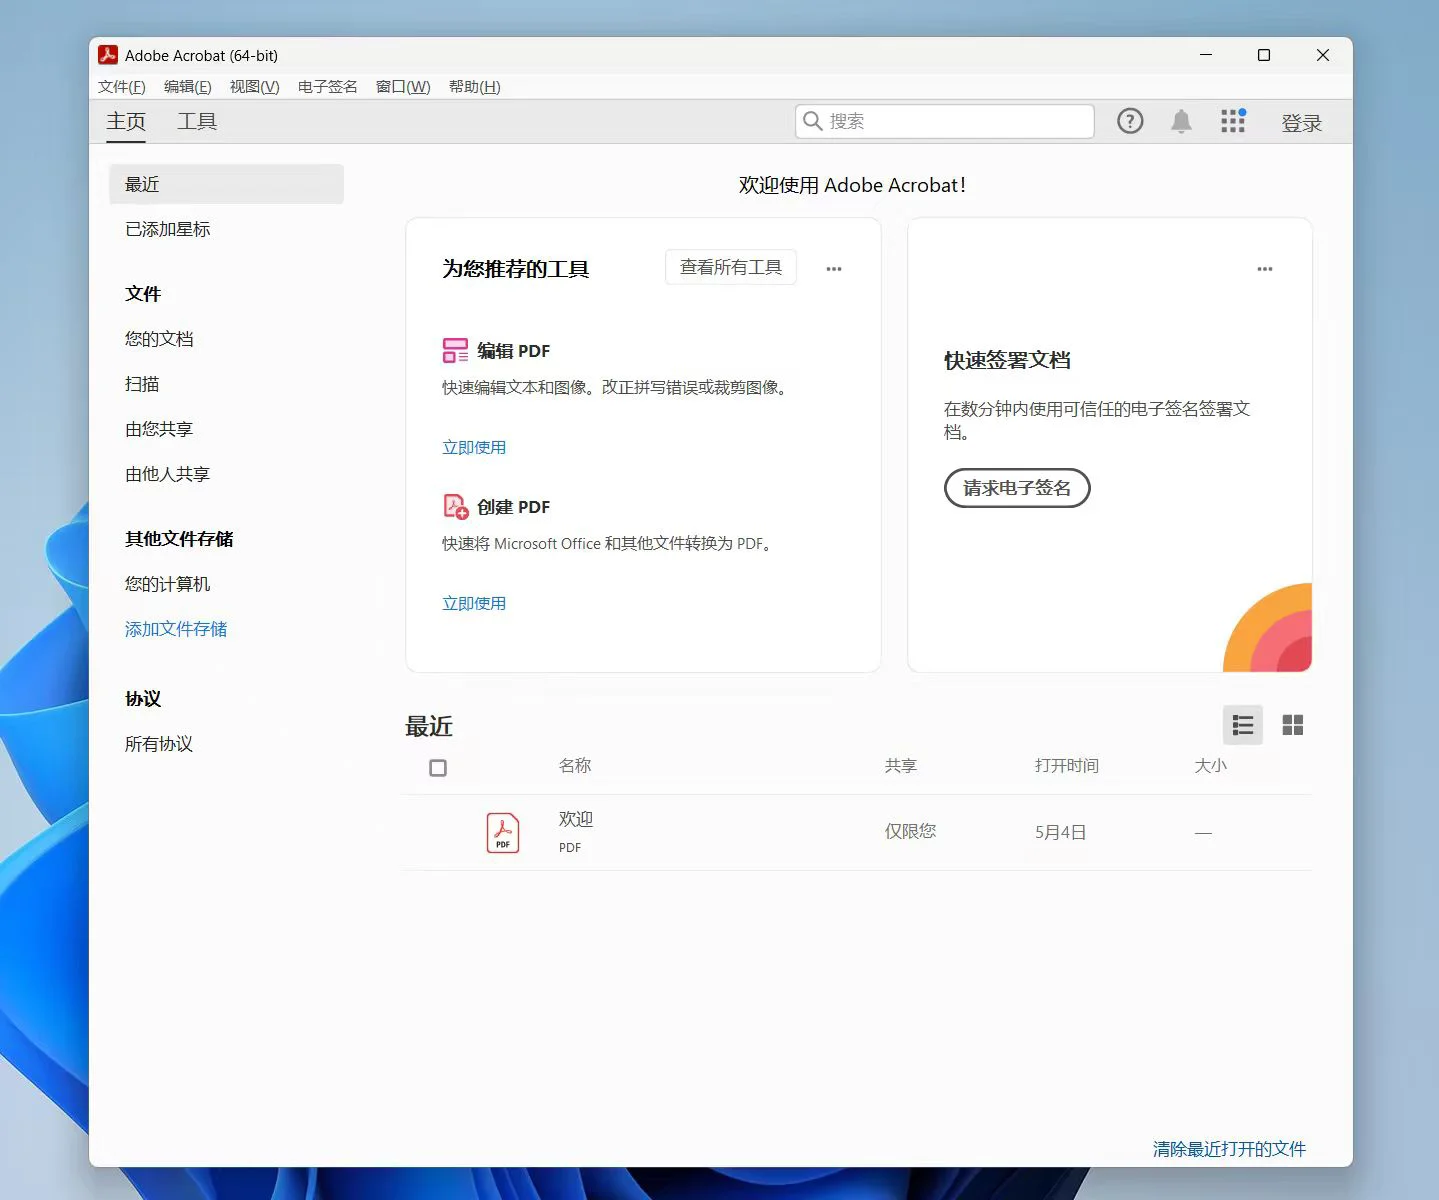Click the 编辑 PDF tool title
1439x1200 pixels.
(513, 351)
